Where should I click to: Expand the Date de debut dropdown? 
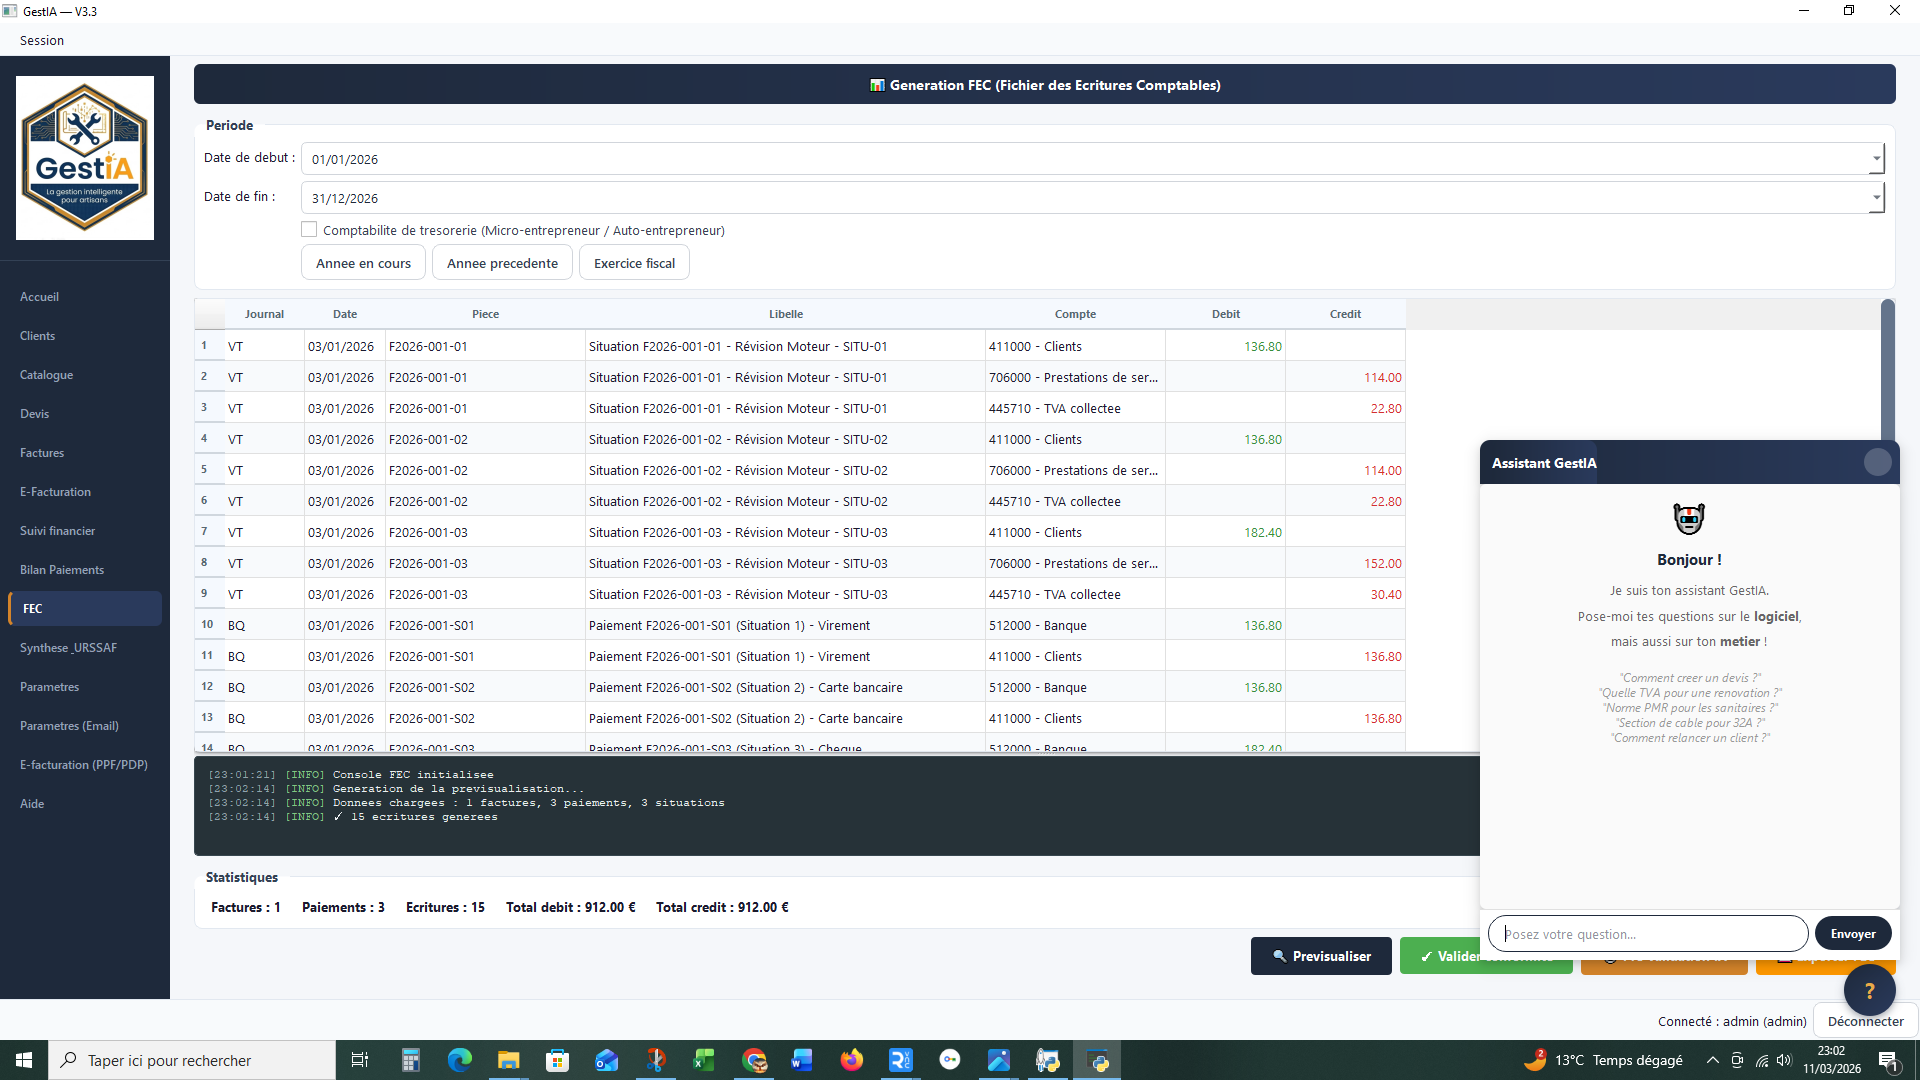tap(1876, 158)
